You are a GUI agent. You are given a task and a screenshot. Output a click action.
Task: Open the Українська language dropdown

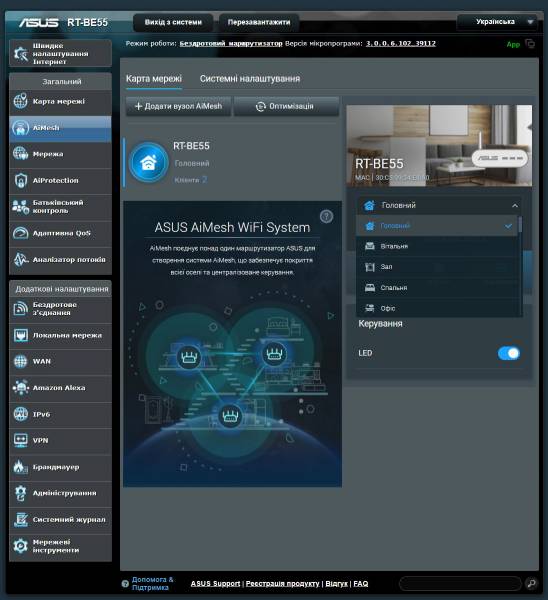(497, 22)
